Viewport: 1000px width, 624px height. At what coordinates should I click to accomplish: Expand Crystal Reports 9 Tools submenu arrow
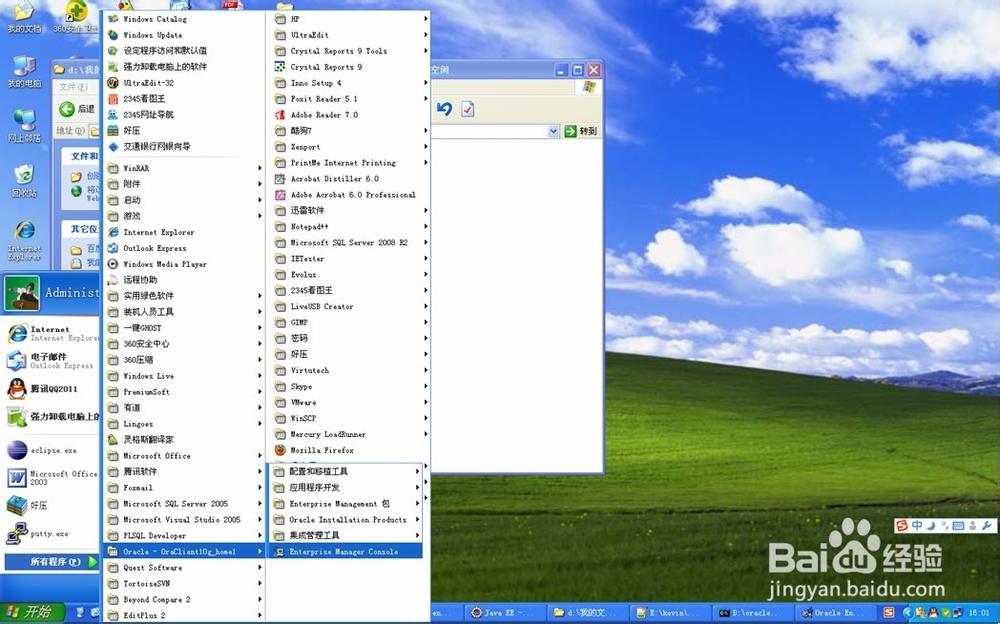click(425, 50)
